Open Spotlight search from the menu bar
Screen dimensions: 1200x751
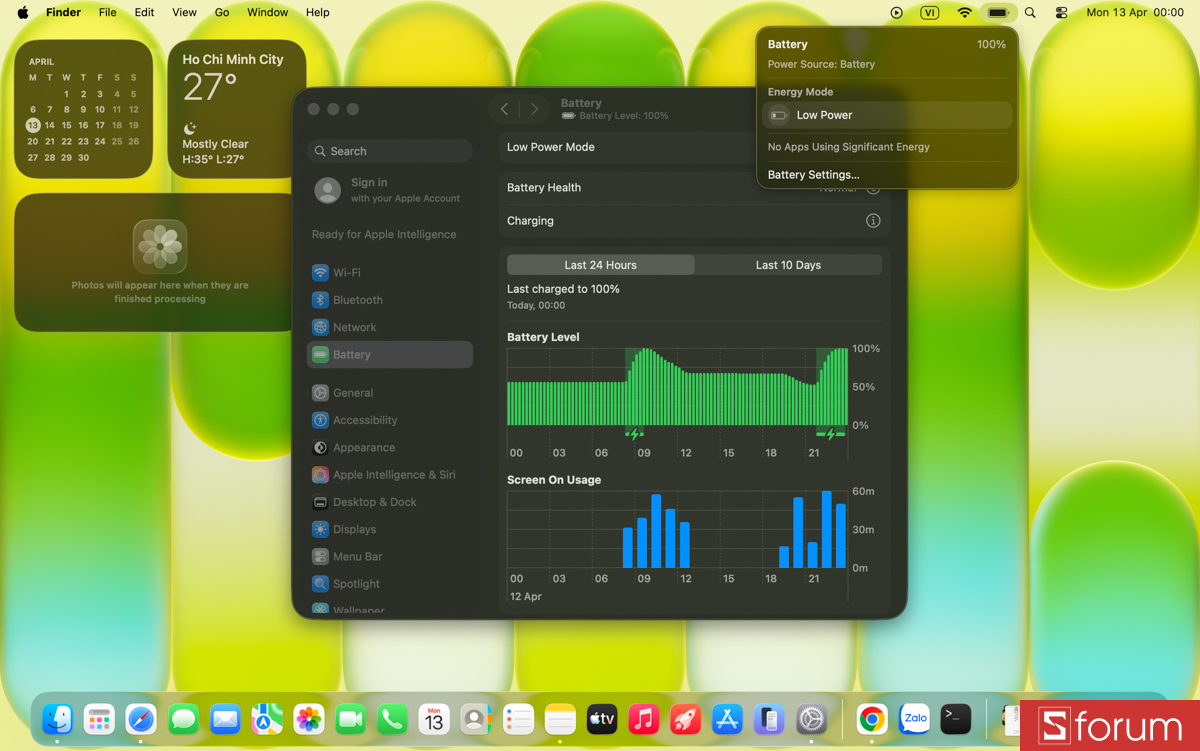click(1030, 13)
